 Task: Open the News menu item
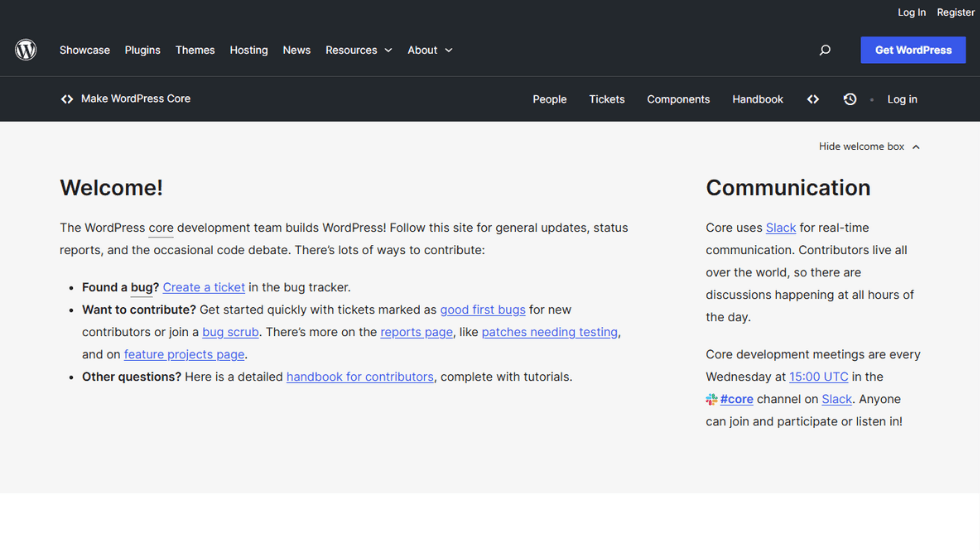tap(296, 50)
